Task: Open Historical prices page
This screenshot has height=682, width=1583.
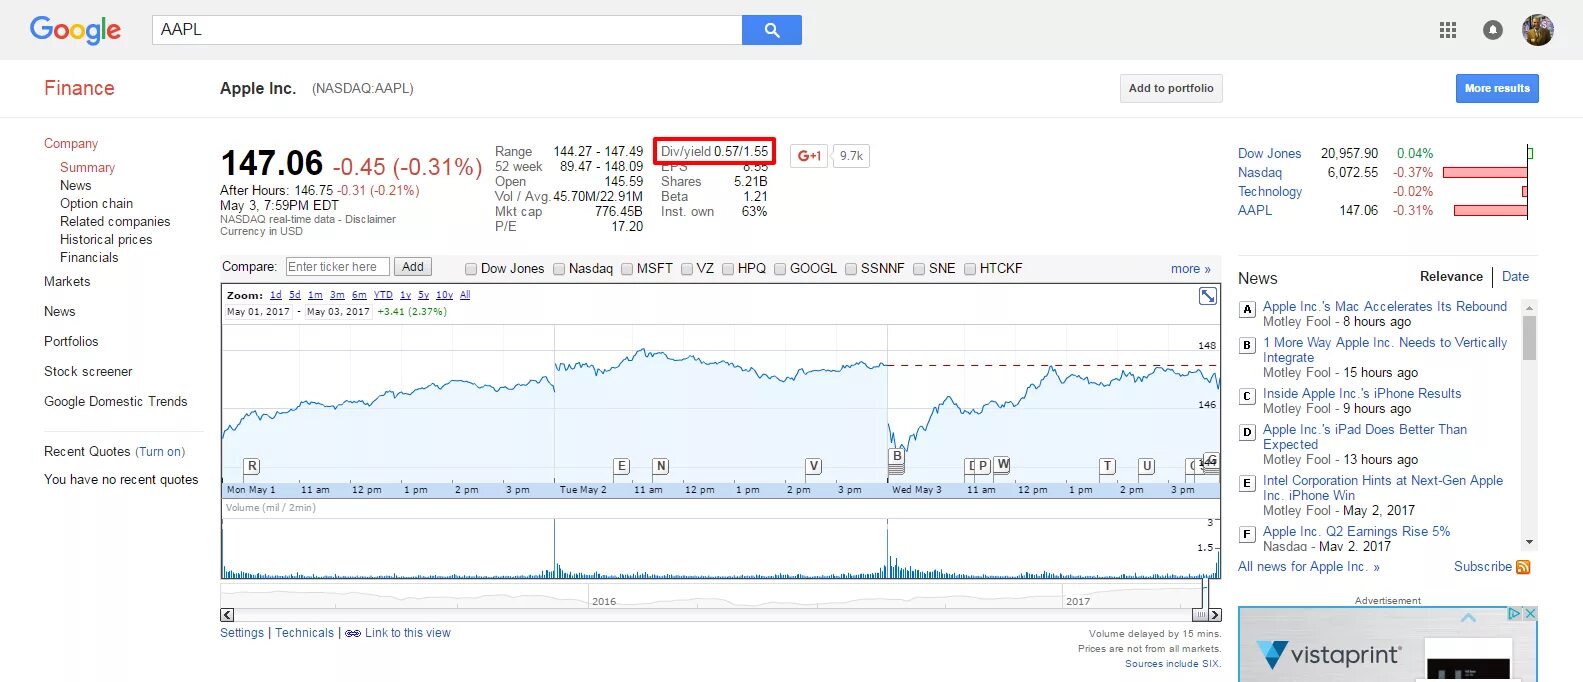Action: click(106, 240)
